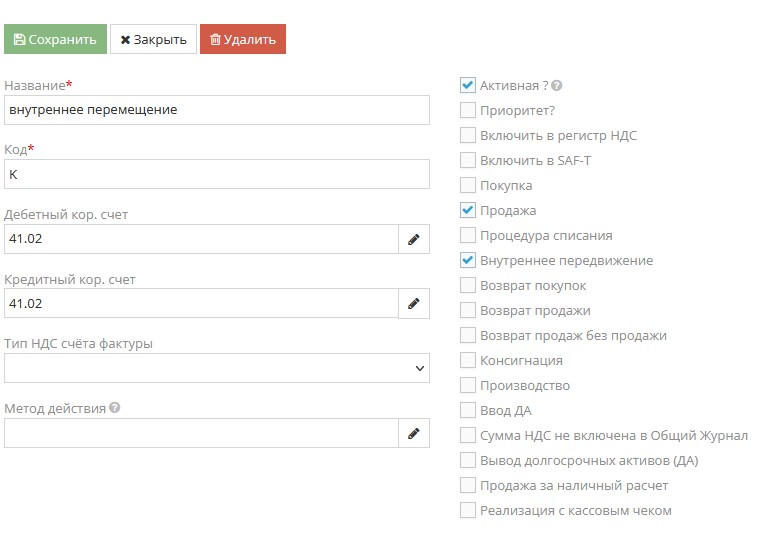Click the pencil icon beside Метод действия
The height and width of the screenshot is (541, 764).
point(413,433)
